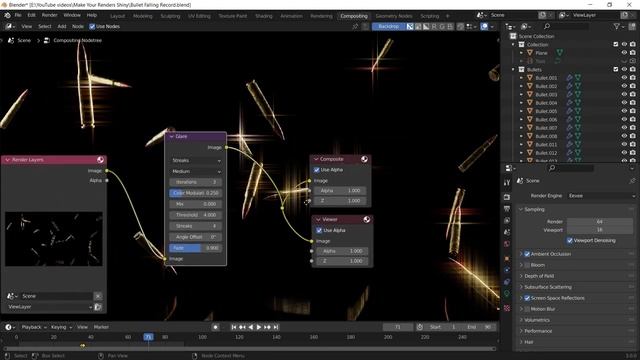The width and height of the screenshot is (640, 360).
Task: Open the Render properties tab
Action: pos(507,197)
